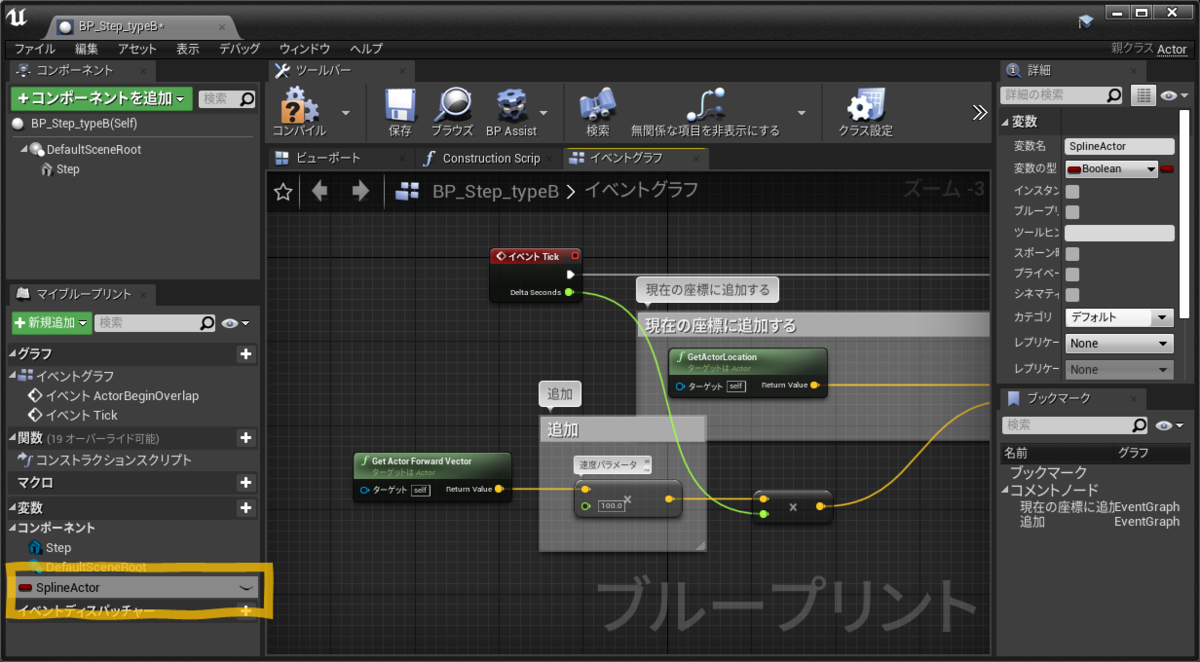Click the +新規追加 button
The height and width of the screenshot is (662, 1200).
click(x=51, y=323)
